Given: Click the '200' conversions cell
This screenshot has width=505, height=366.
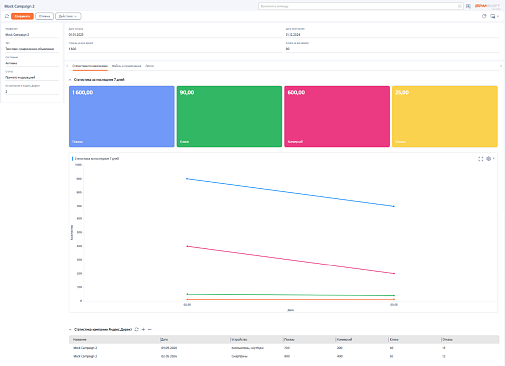Looking at the screenshot, I should (x=339, y=348).
